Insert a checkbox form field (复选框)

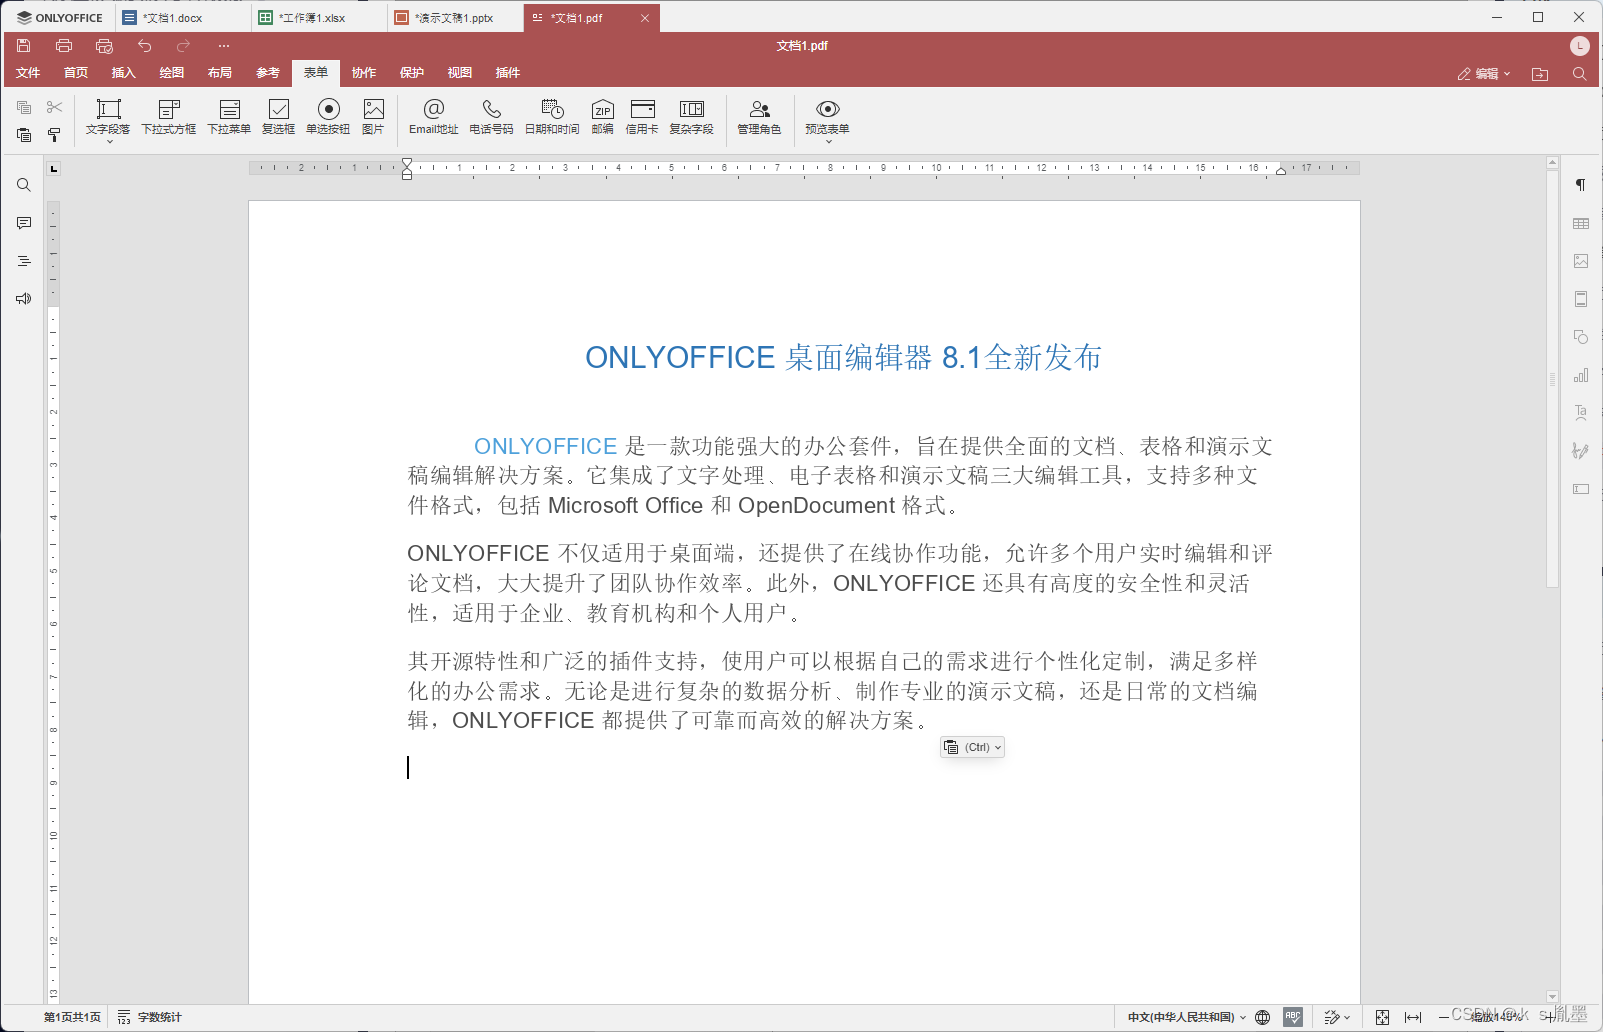(x=279, y=117)
